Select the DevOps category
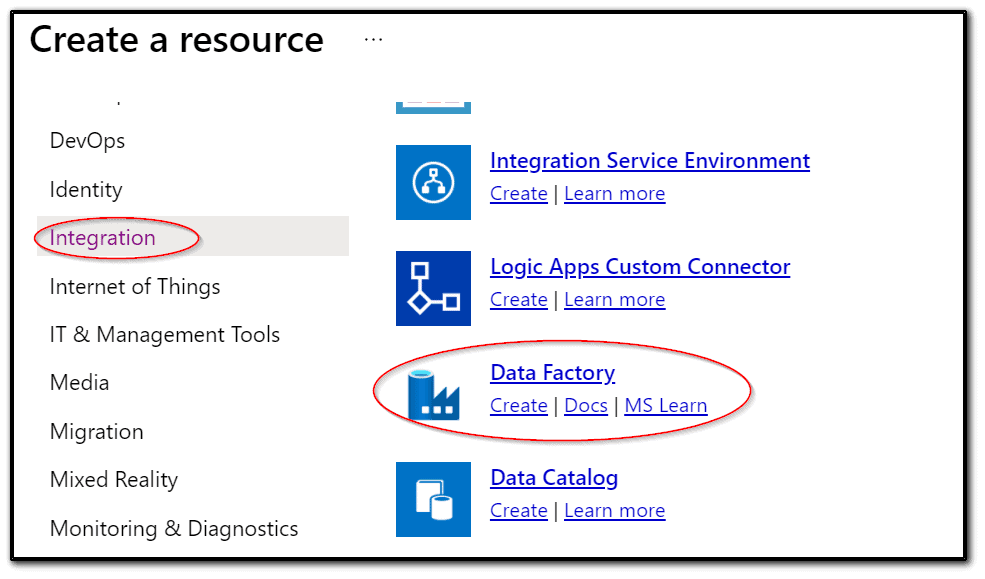The image size is (985, 579). tap(87, 140)
